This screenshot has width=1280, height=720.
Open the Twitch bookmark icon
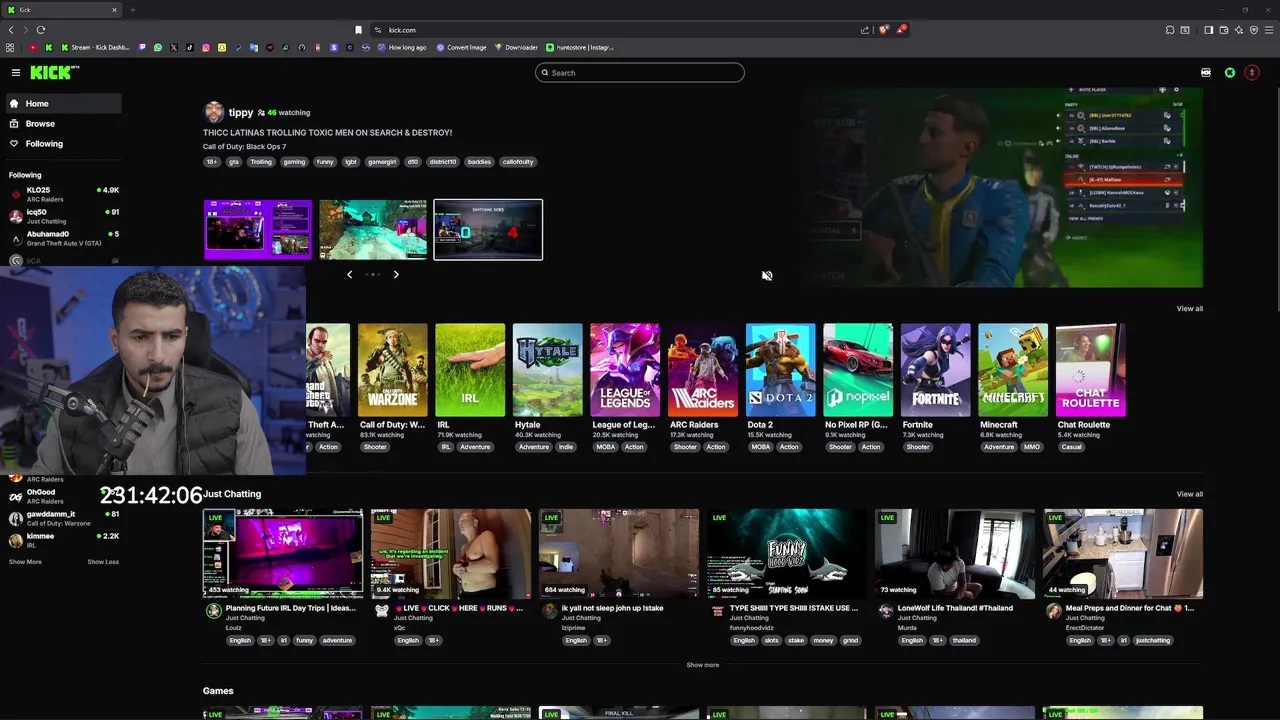(142, 47)
